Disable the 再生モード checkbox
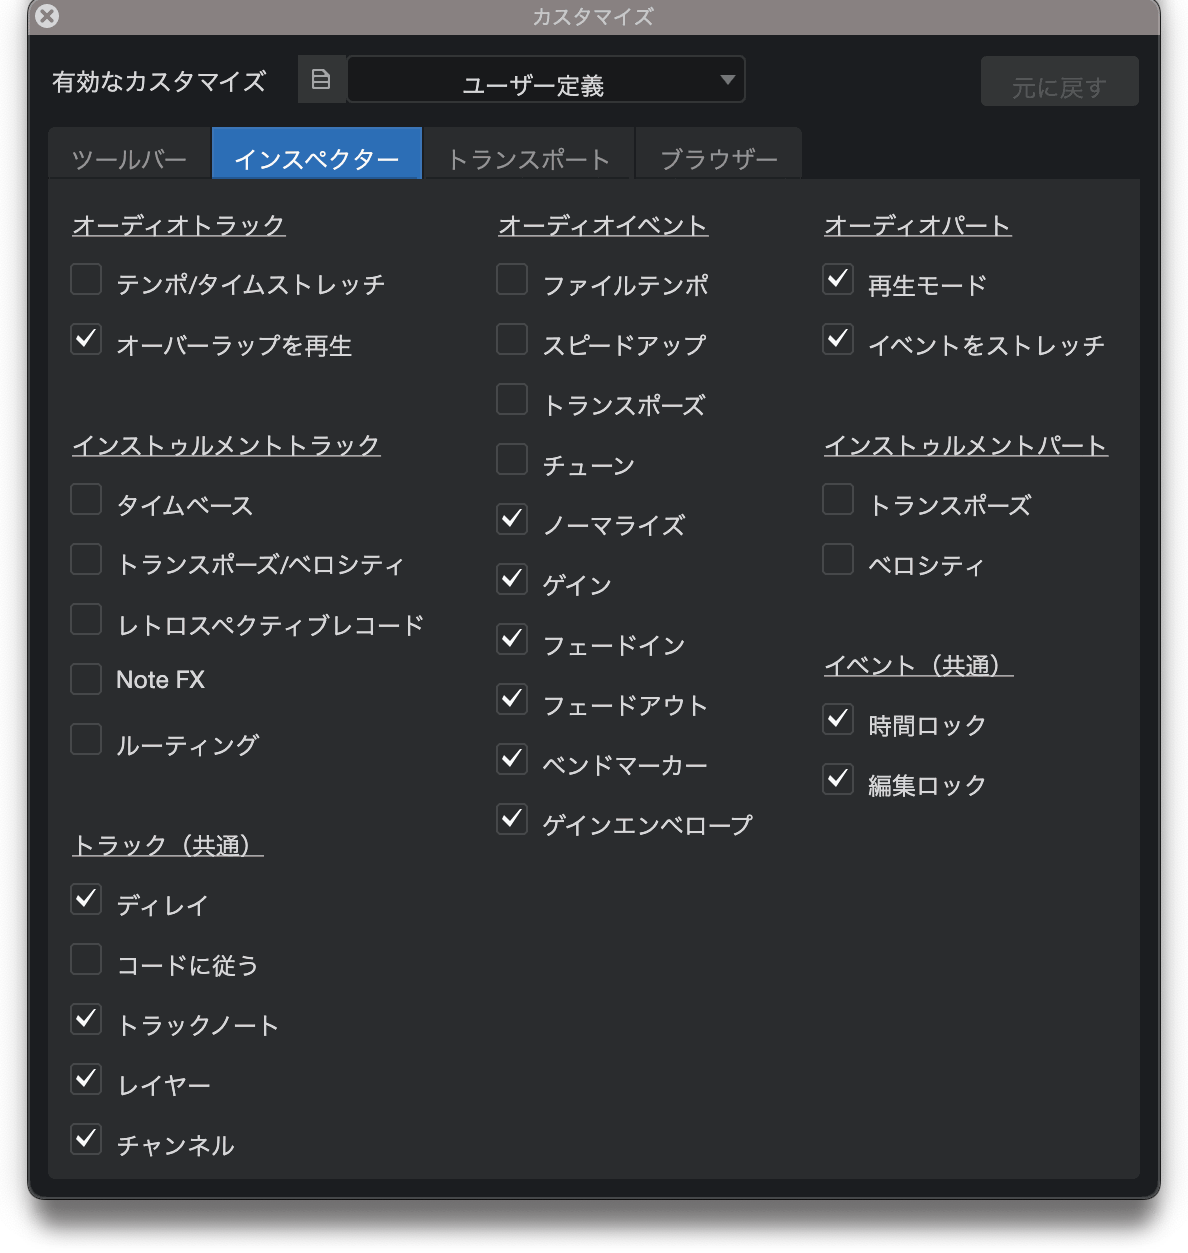The image size is (1188, 1253). (838, 280)
